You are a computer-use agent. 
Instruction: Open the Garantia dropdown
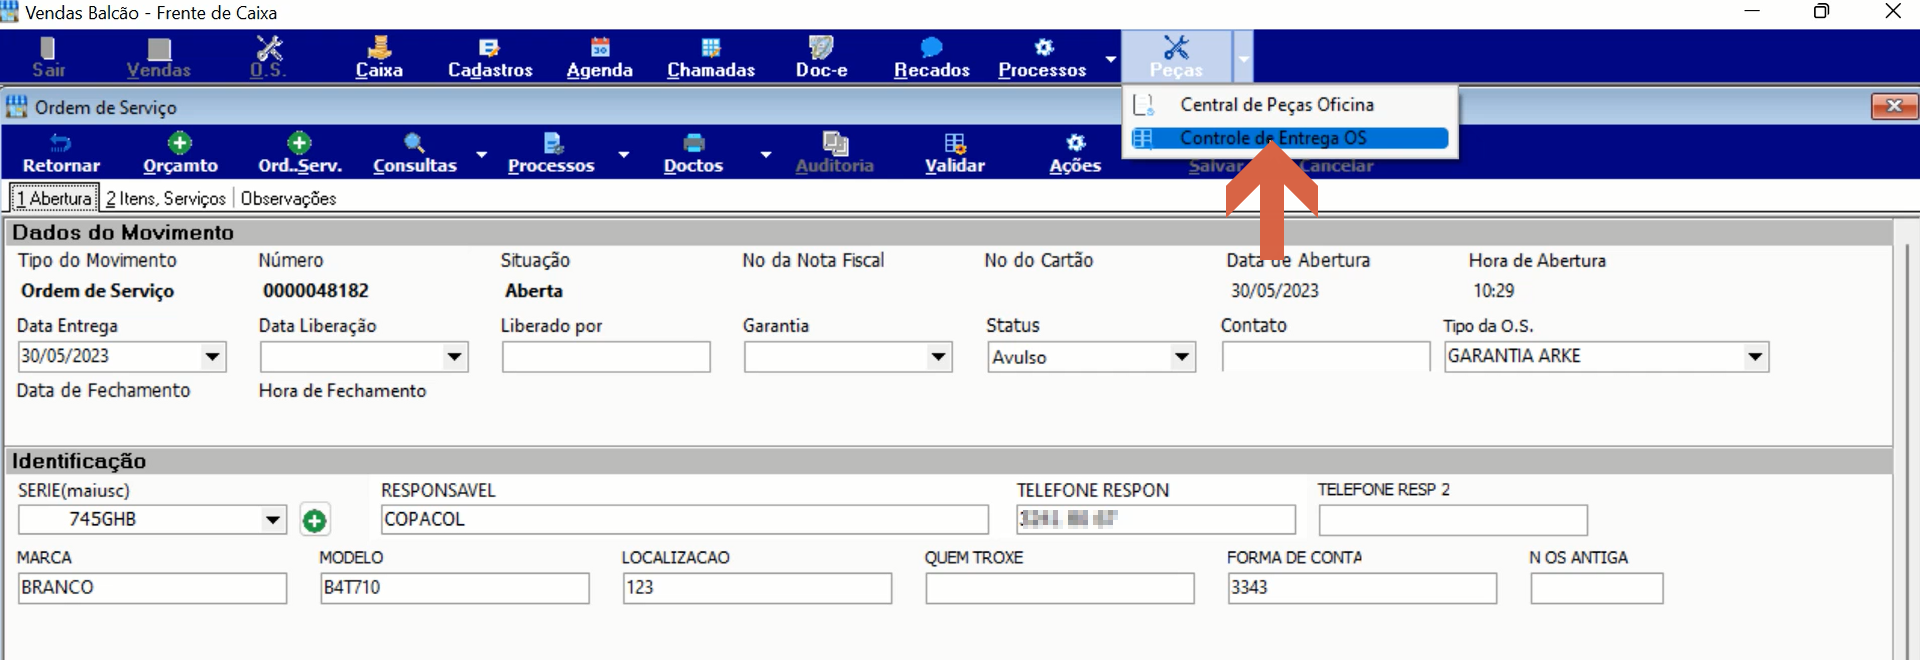938,356
